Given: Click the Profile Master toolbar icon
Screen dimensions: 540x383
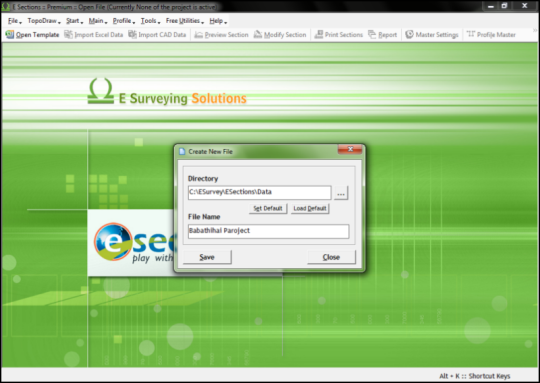Looking at the screenshot, I should pos(471,34).
